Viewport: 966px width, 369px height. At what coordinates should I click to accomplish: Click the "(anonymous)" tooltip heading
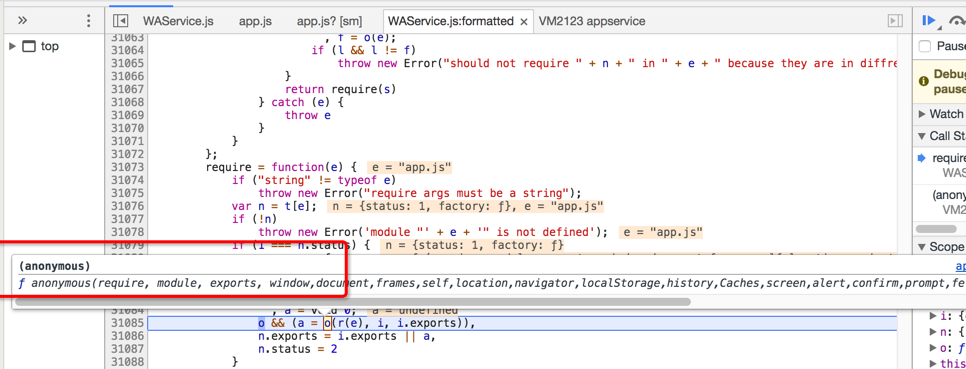tap(55, 267)
